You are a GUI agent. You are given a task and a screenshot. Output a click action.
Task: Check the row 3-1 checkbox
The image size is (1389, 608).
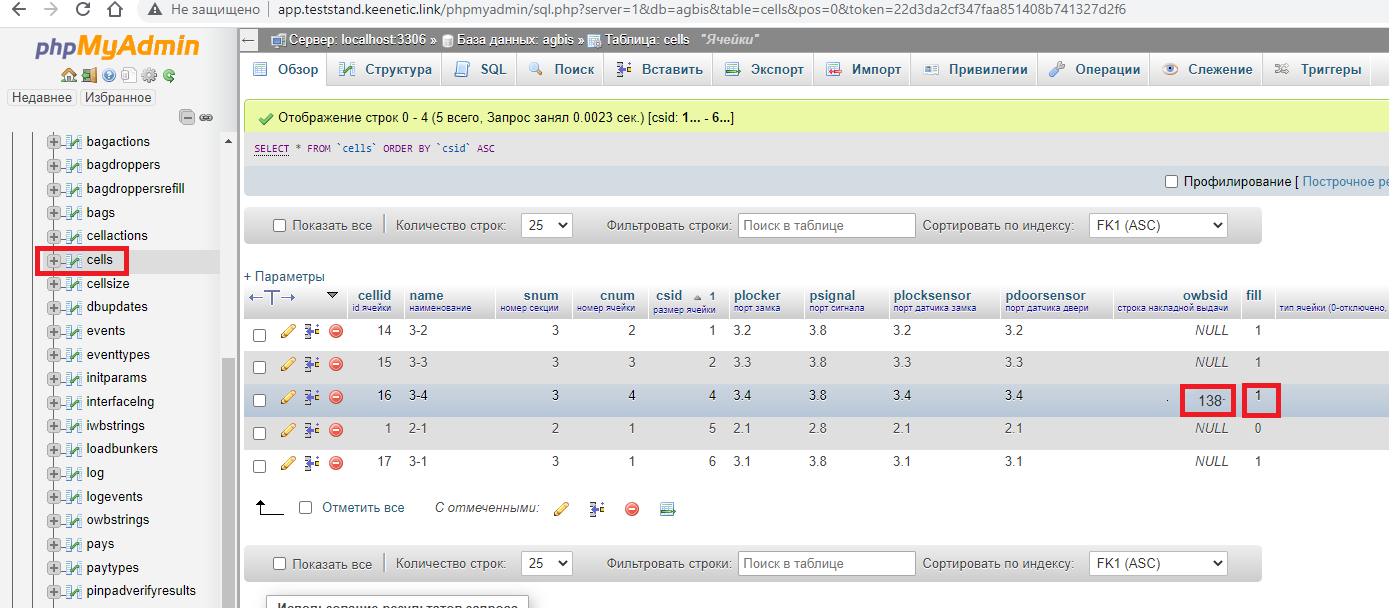click(259, 466)
